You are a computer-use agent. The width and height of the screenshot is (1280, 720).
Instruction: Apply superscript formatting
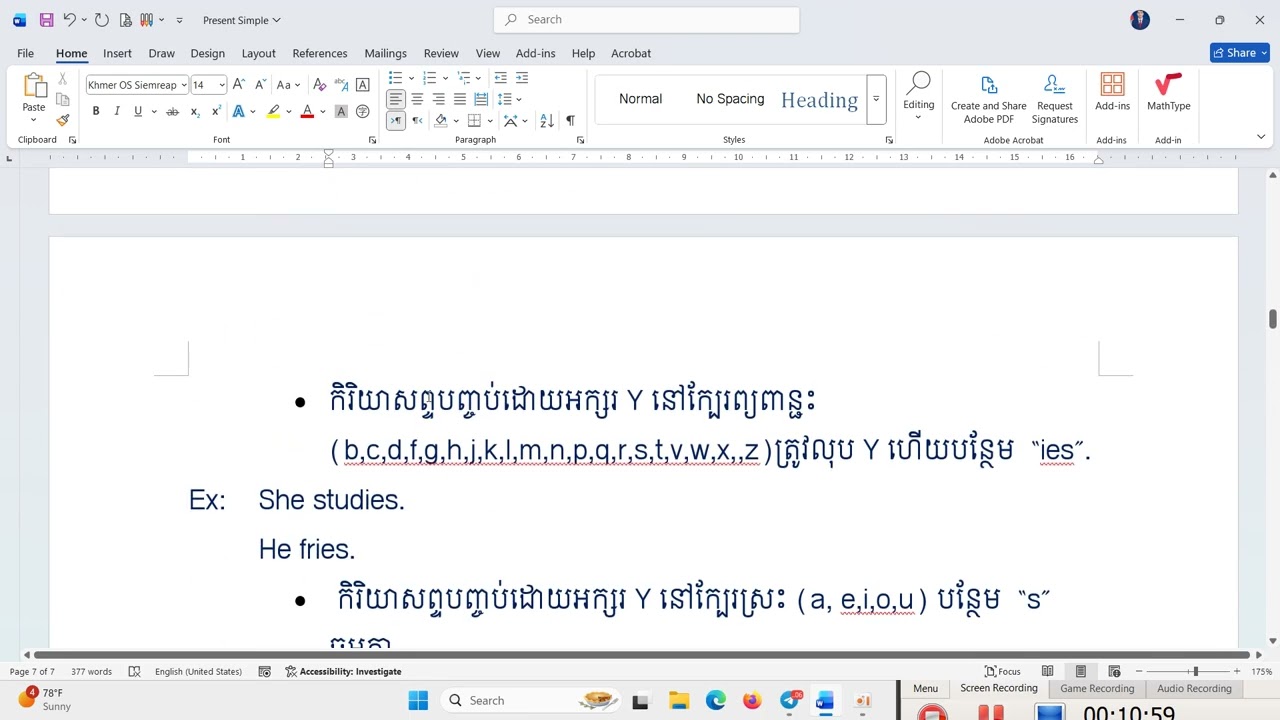click(x=216, y=111)
